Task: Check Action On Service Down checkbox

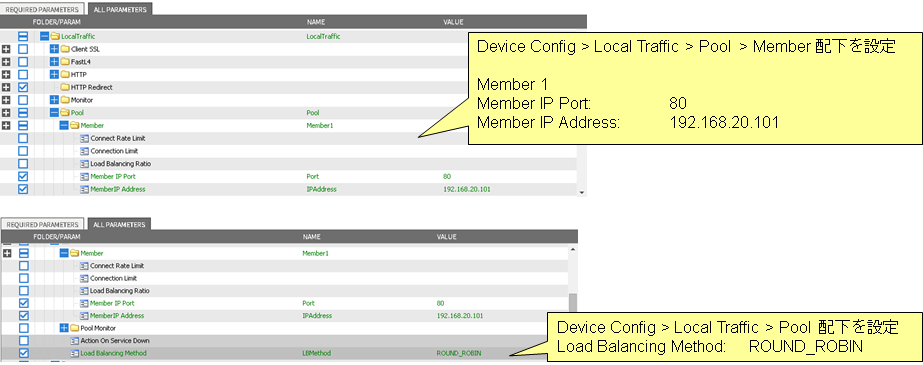Action: [24, 341]
